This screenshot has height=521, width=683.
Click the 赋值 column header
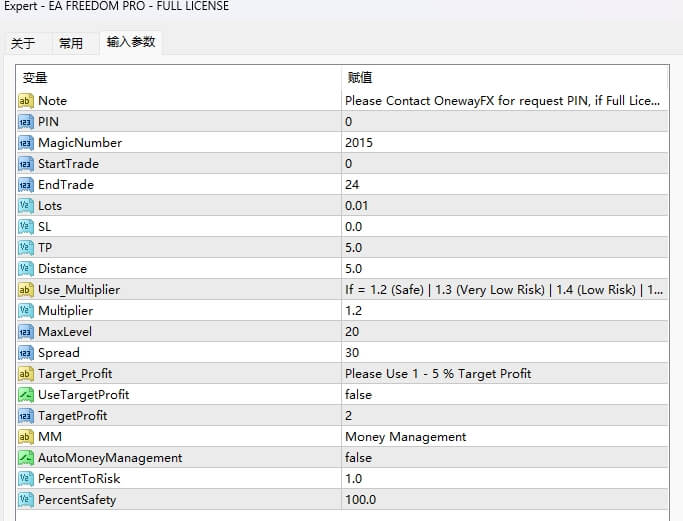tap(360, 78)
